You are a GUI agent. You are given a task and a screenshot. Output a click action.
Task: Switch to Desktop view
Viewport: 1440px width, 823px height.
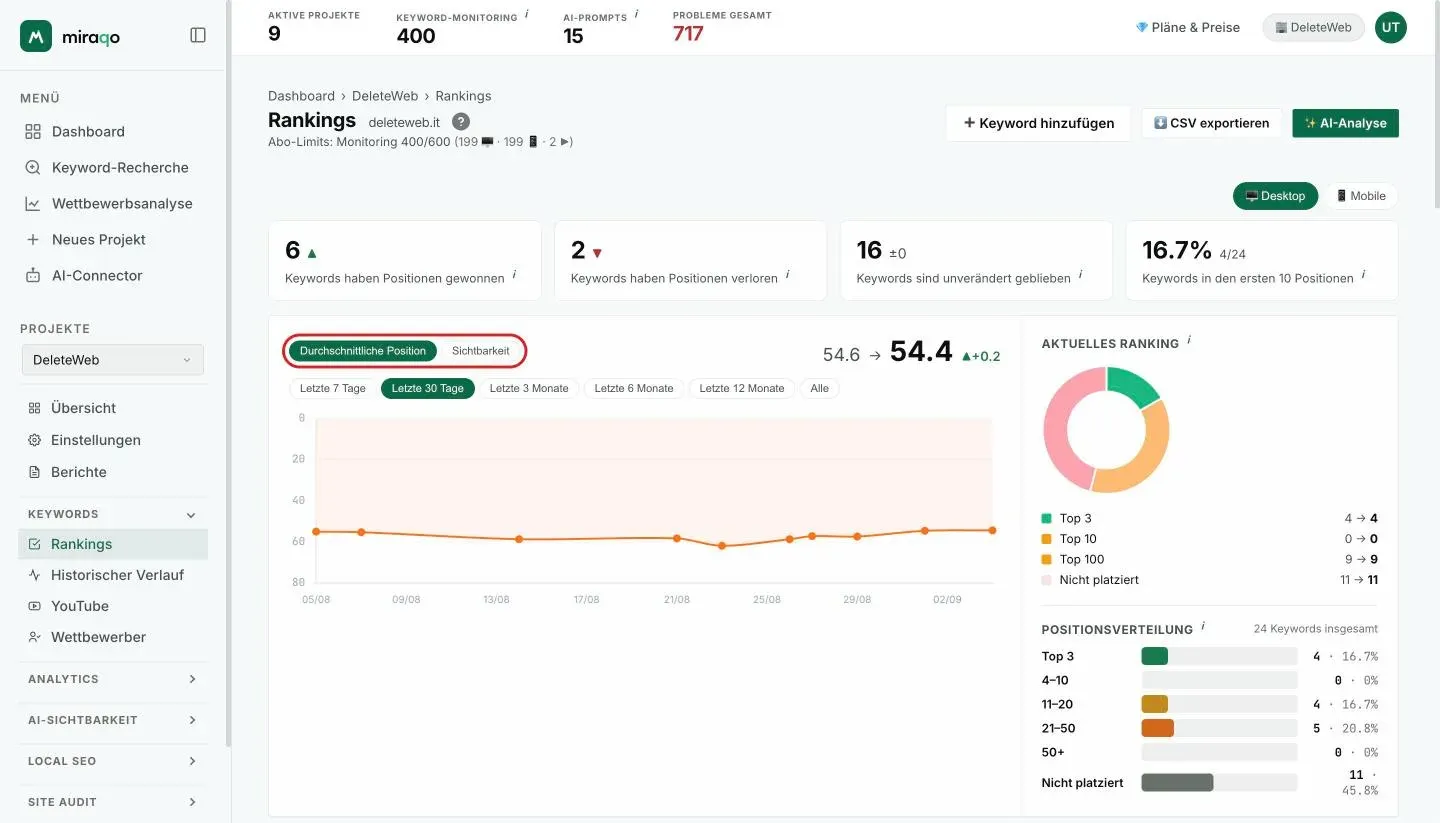(1275, 196)
